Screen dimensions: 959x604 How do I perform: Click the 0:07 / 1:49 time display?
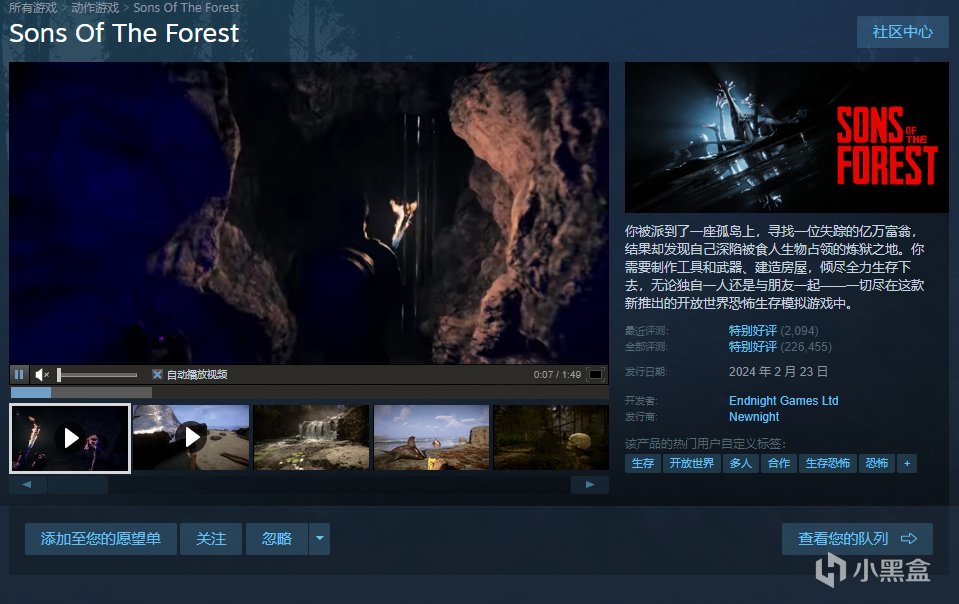coord(557,375)
